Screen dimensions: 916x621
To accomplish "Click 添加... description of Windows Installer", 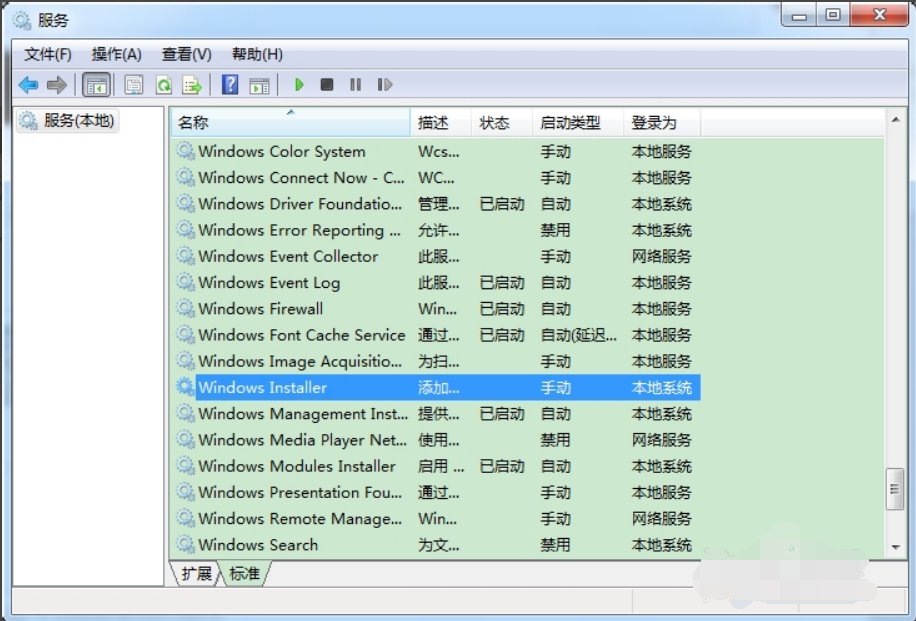I will coord(439,388).
